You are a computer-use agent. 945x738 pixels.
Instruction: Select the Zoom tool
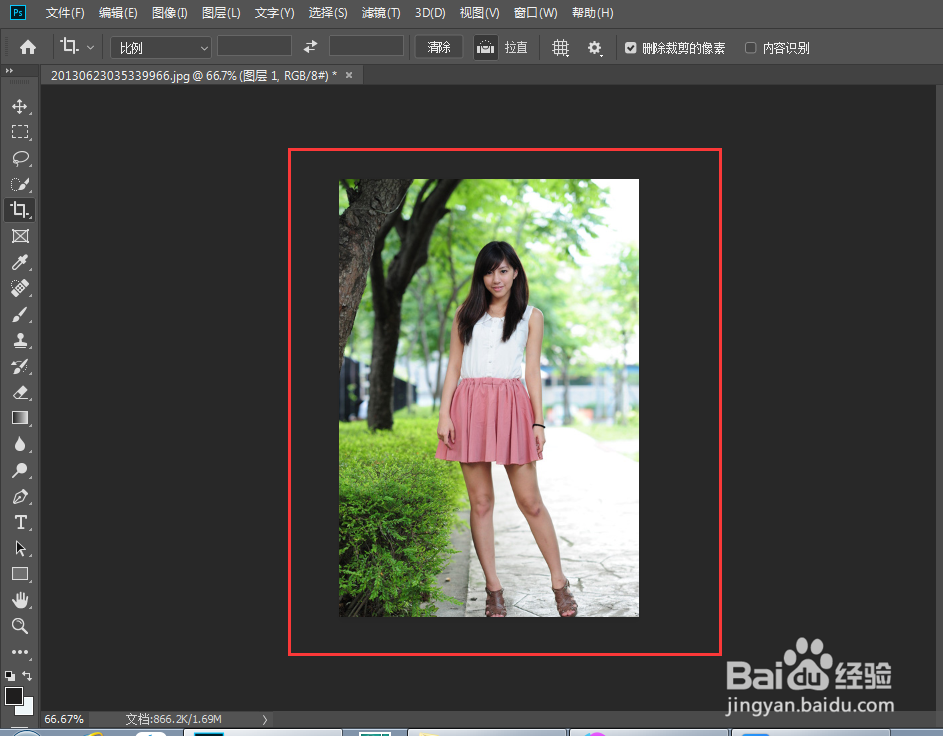(x=20, y=626)
